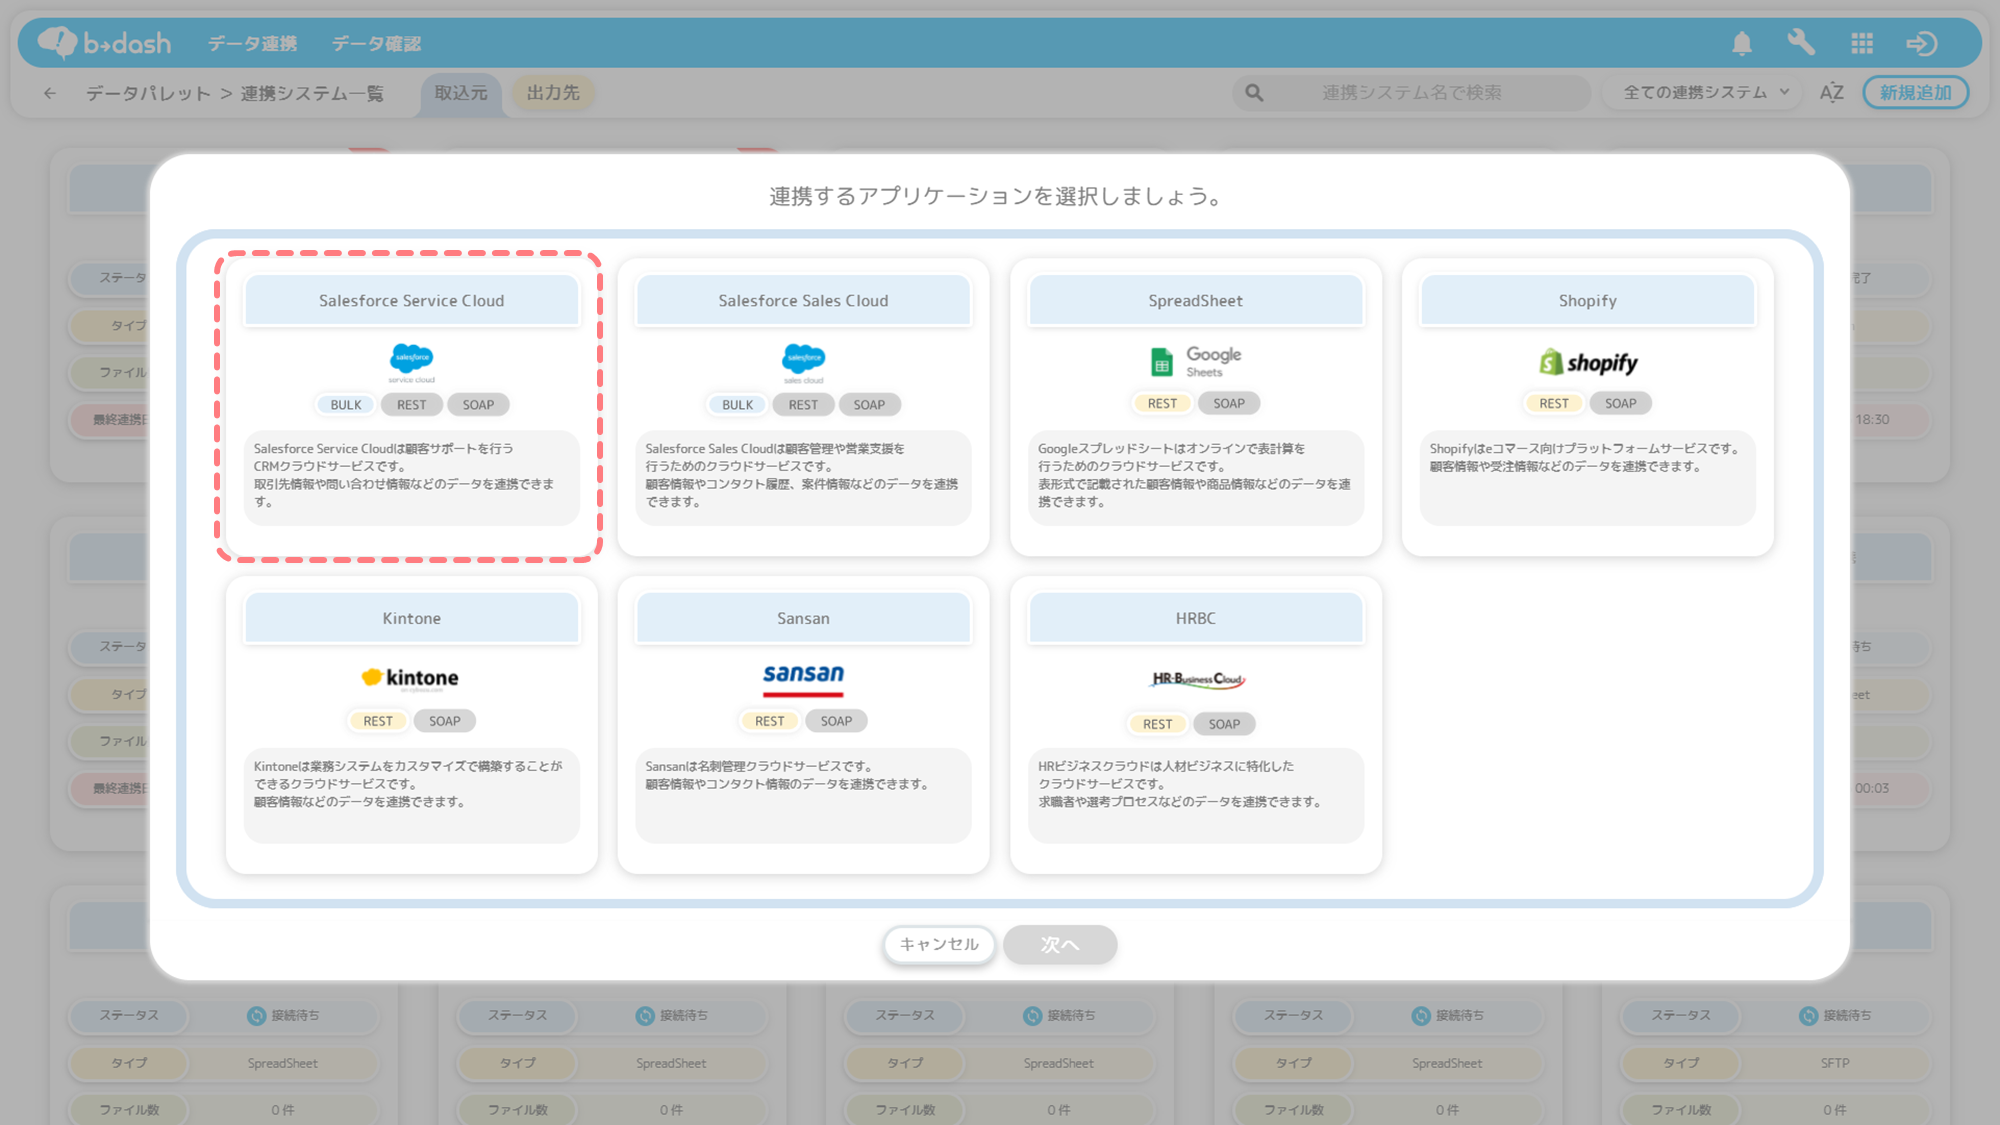This screenshot has width=2000, height=1125.
Task: Click the キャンセル button
Action: click(939, 944)
